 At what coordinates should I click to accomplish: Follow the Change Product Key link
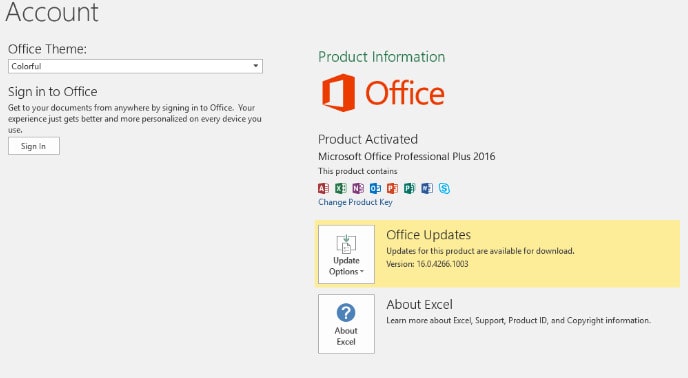(355, 202)
